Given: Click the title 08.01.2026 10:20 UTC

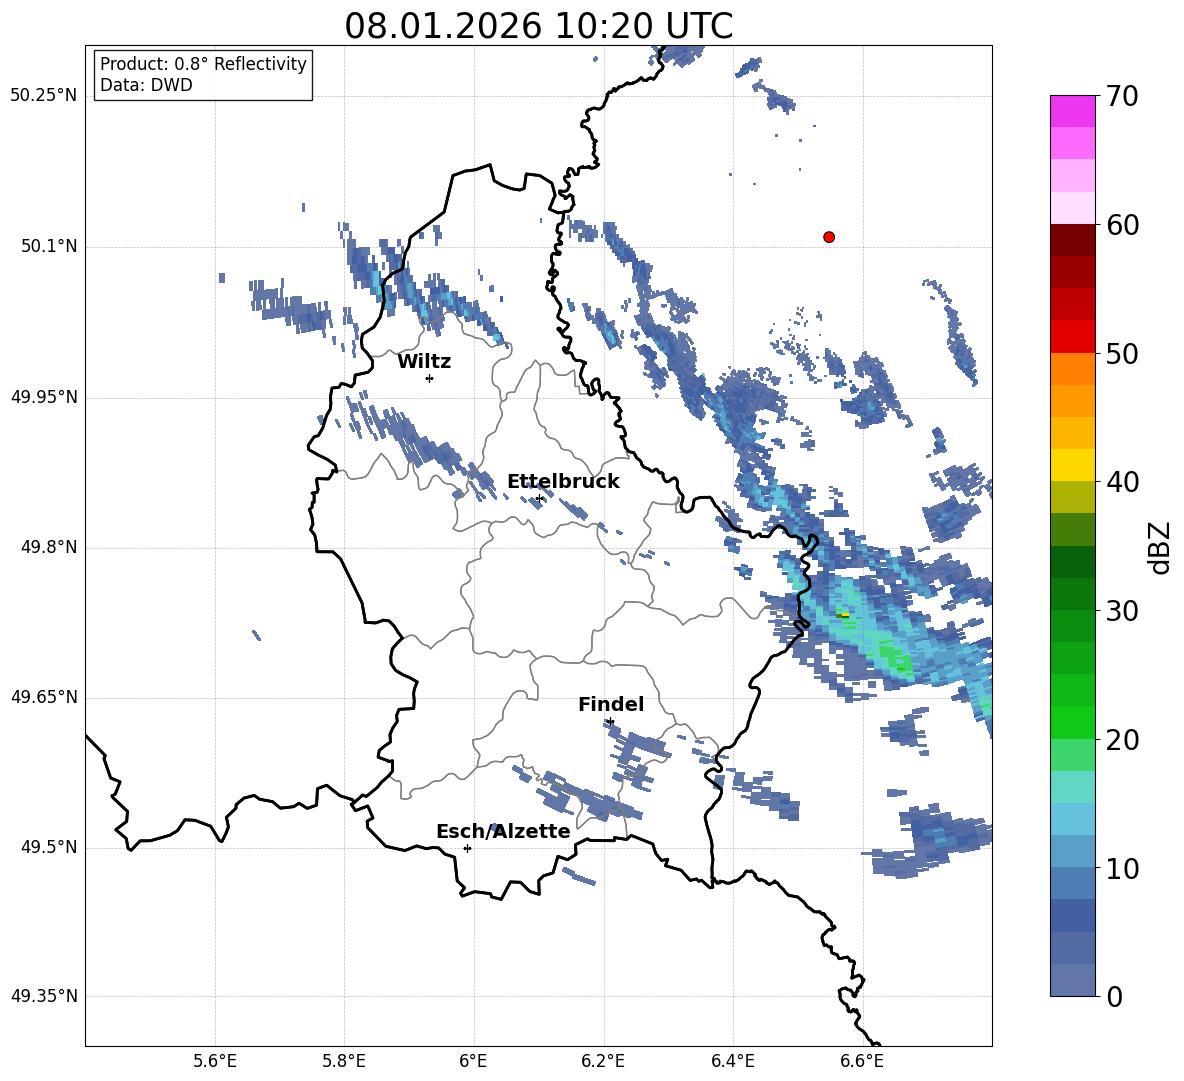Looking at the screenshot, I should [538, 26].
